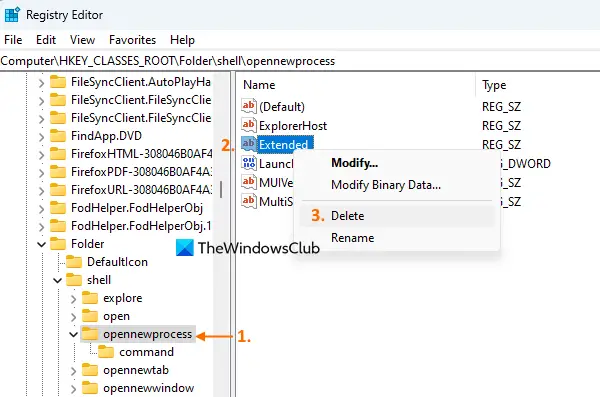Select the command subkey
Viewport: 600px width, 397px height.
[146, 352]
